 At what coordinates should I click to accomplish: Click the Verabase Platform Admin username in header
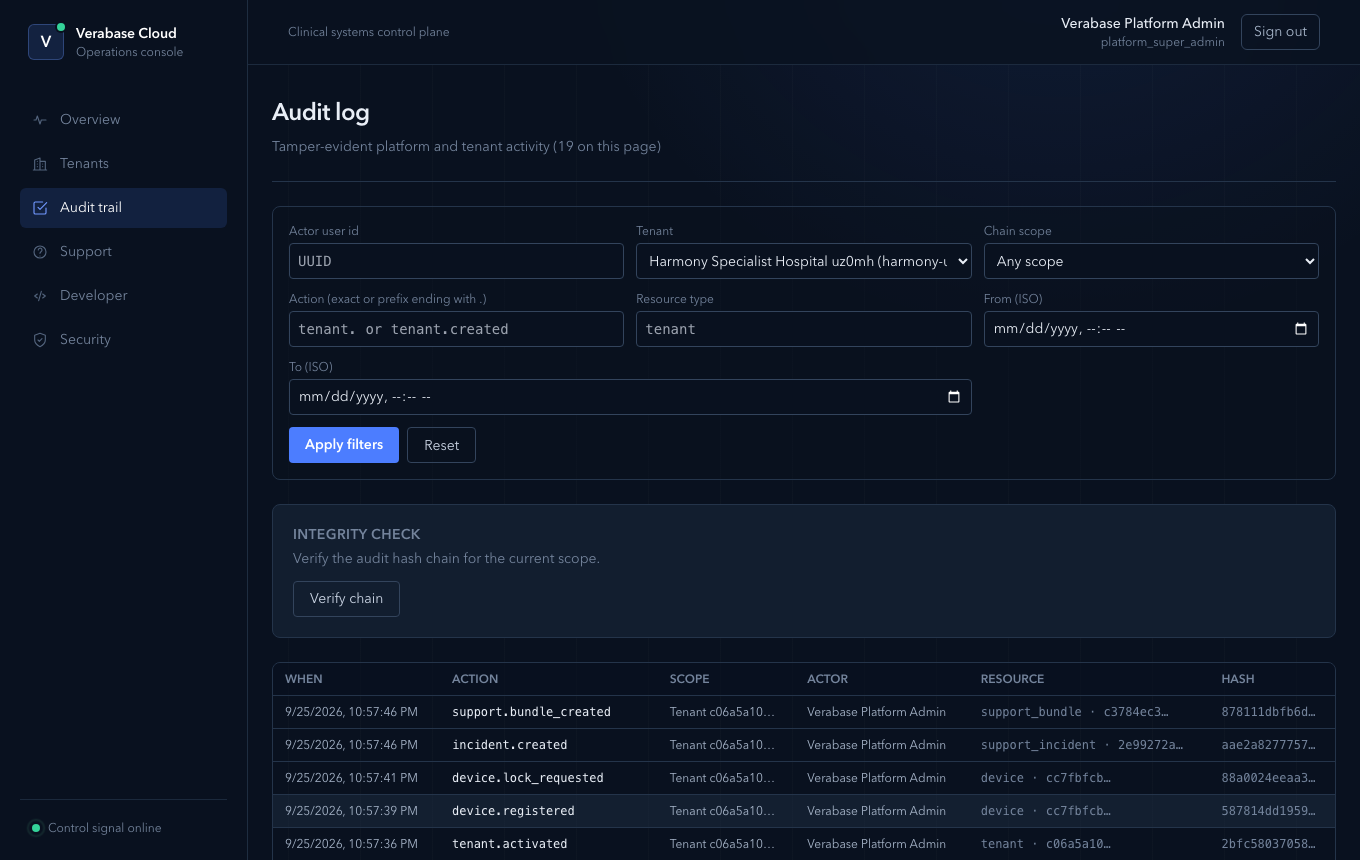click(1143, 23)
